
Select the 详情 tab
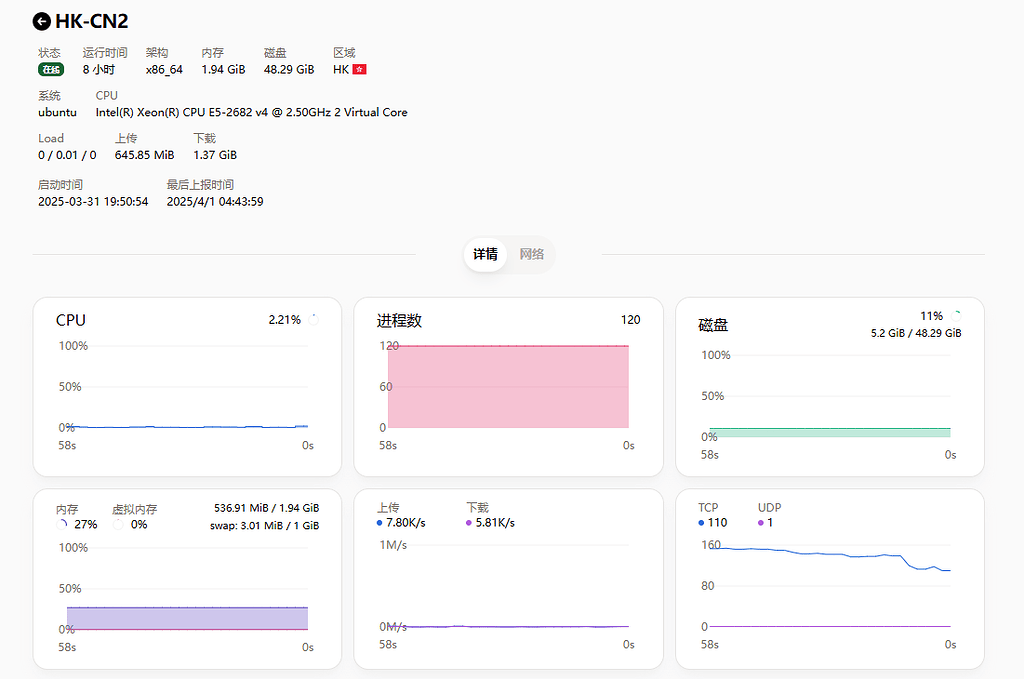485,255
